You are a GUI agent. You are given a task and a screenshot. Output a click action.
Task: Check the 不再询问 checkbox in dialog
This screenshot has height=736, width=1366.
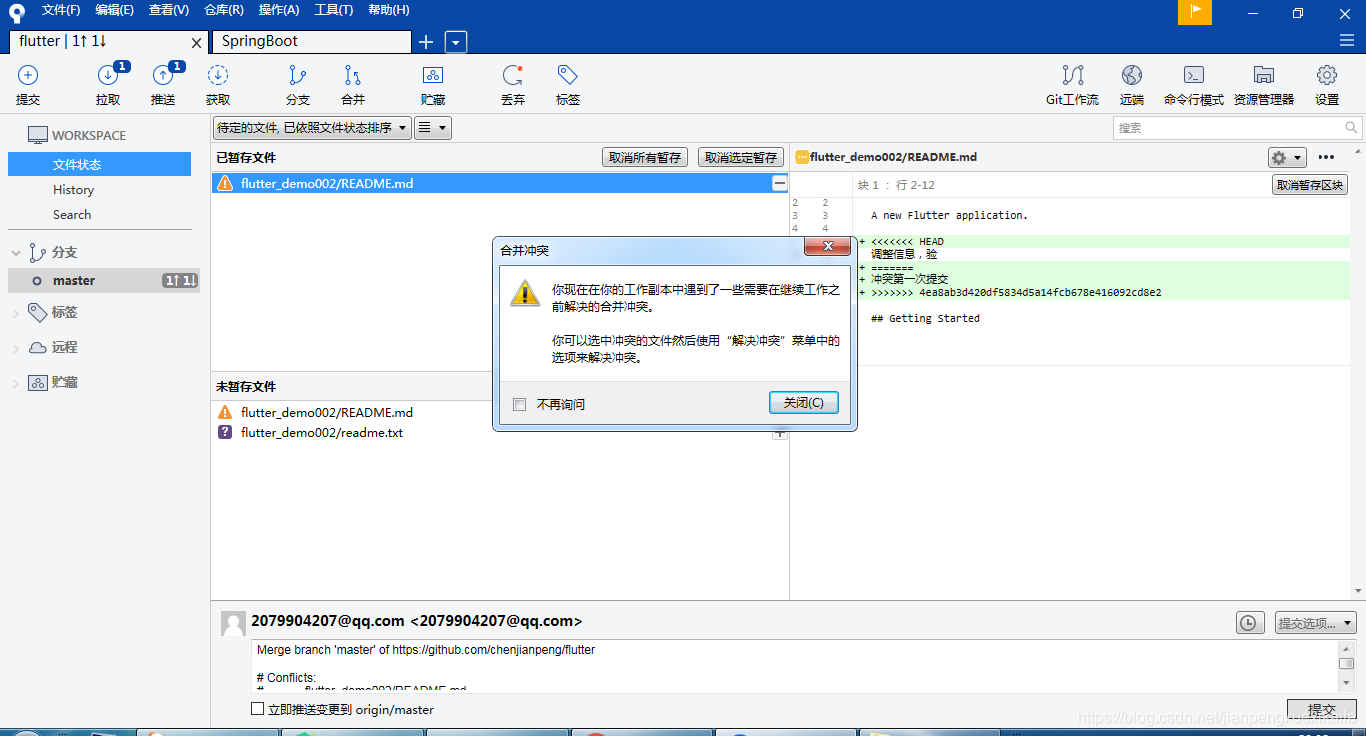[519, 404]
